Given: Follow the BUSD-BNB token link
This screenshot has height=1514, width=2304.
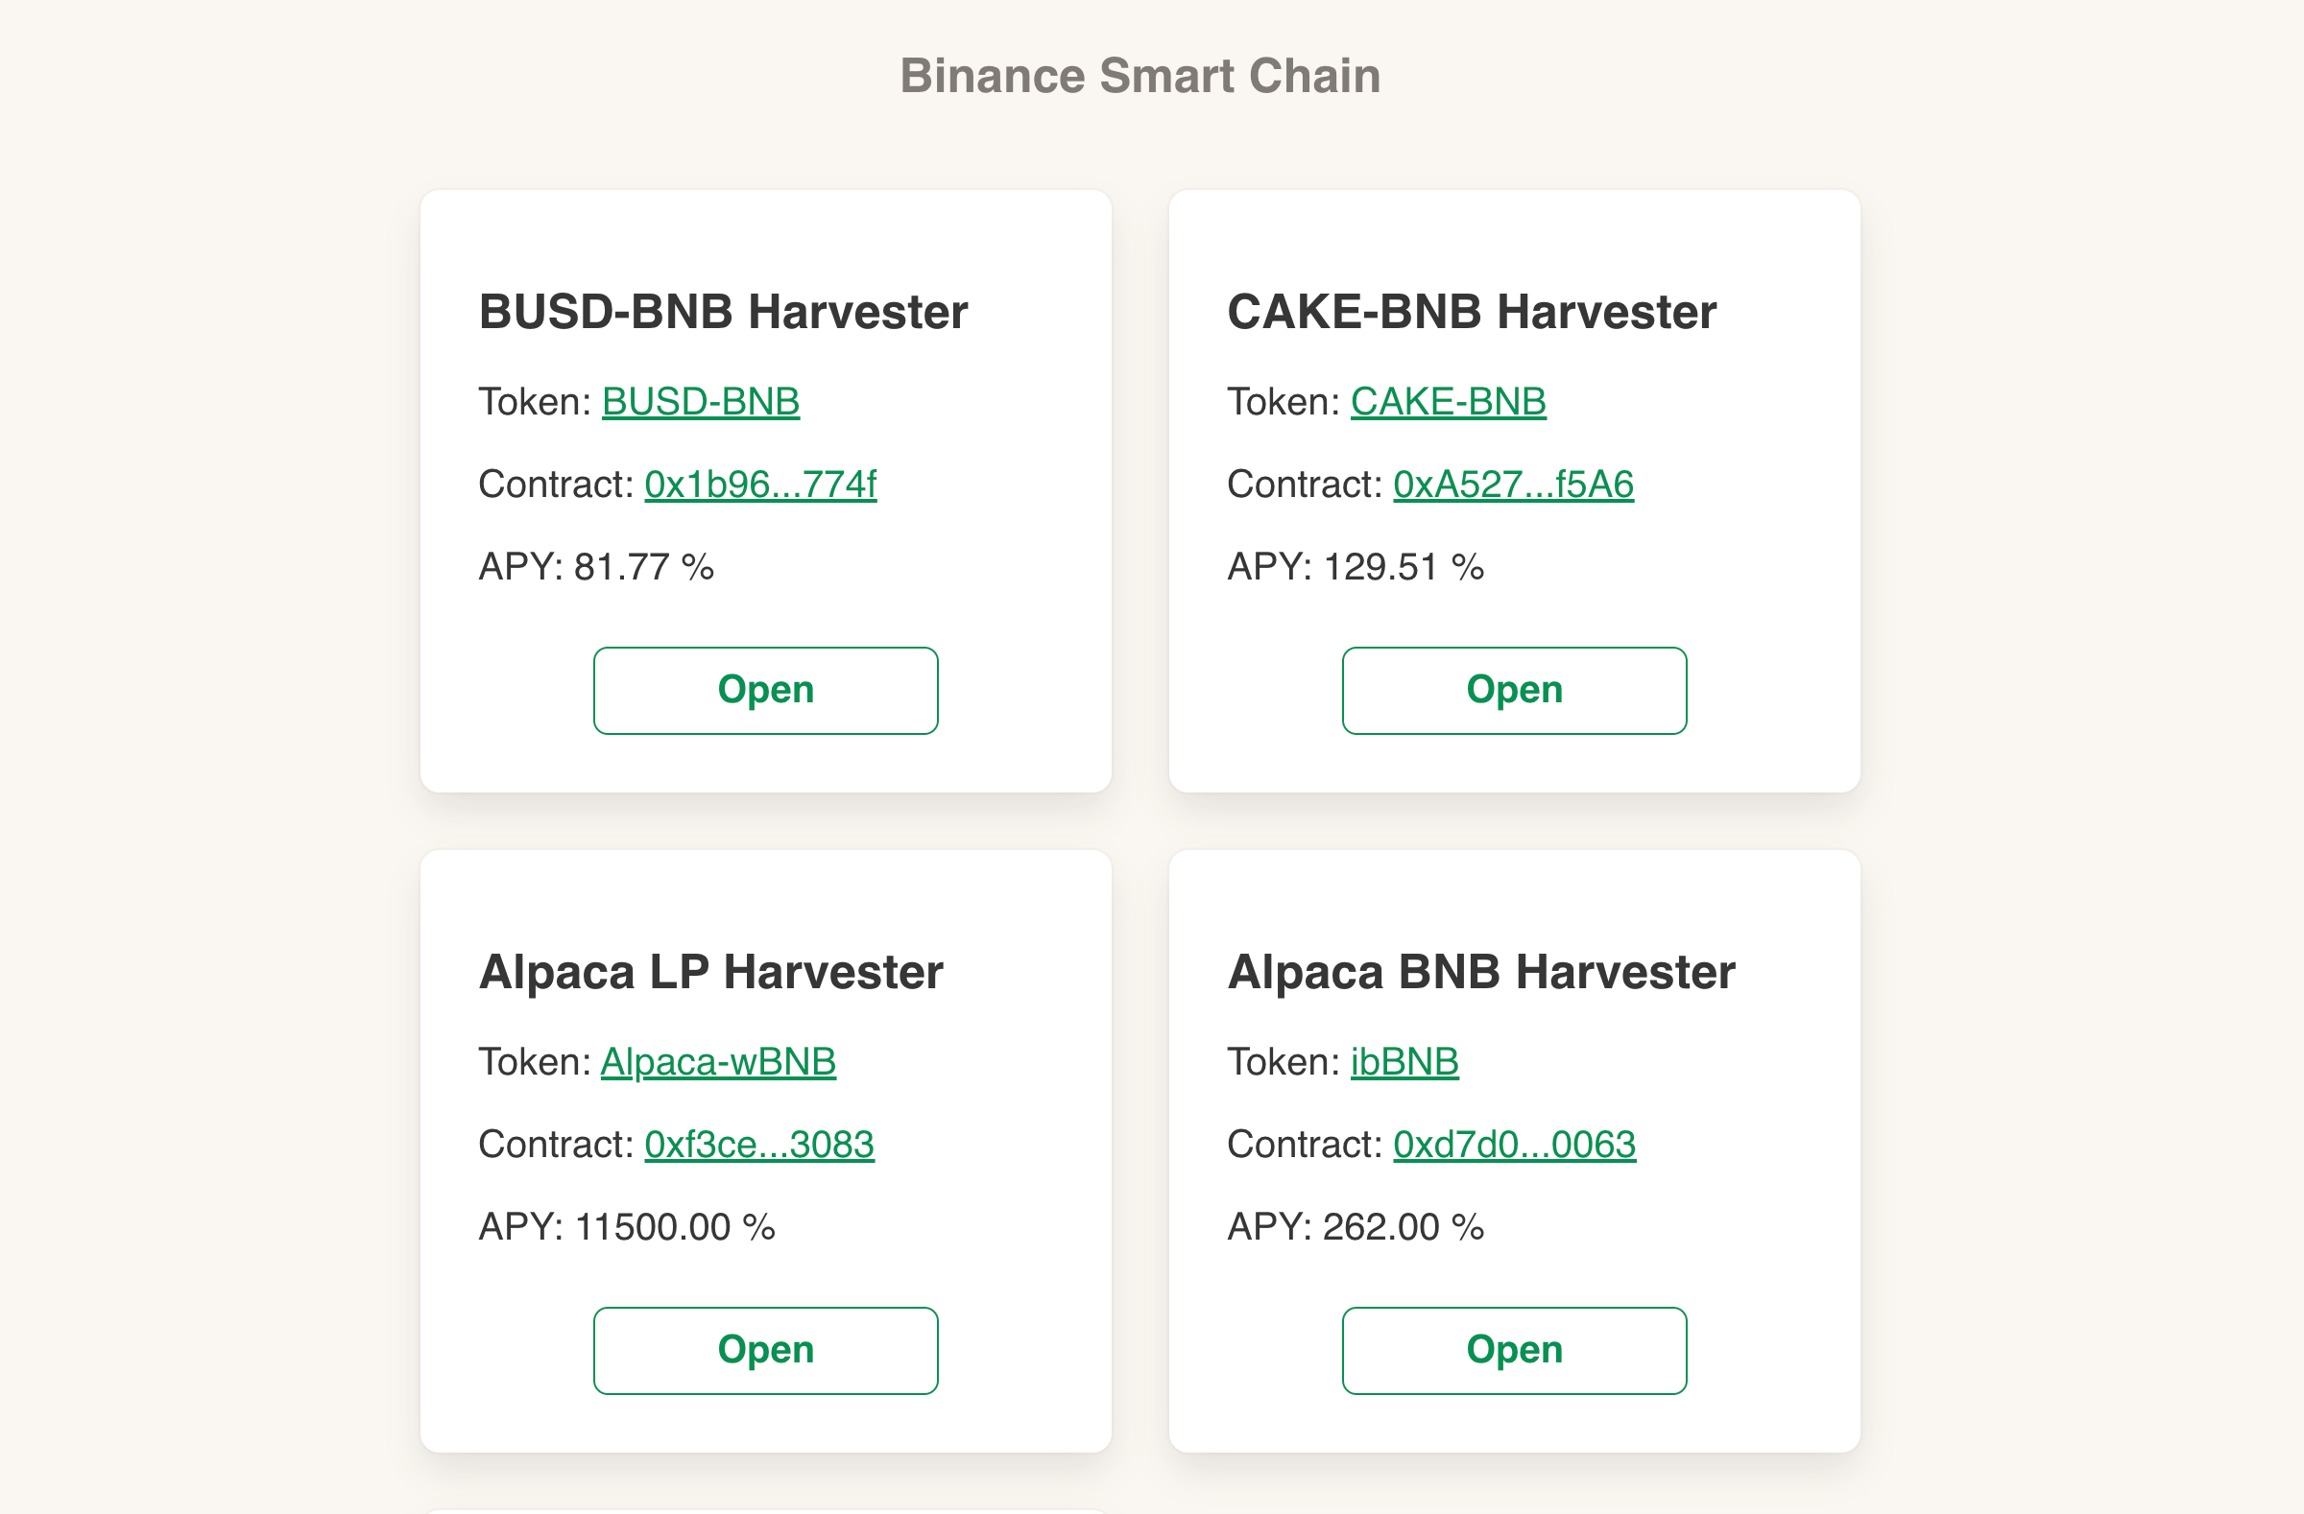Looking at the screenshot, I should click(x=700, y=402).
